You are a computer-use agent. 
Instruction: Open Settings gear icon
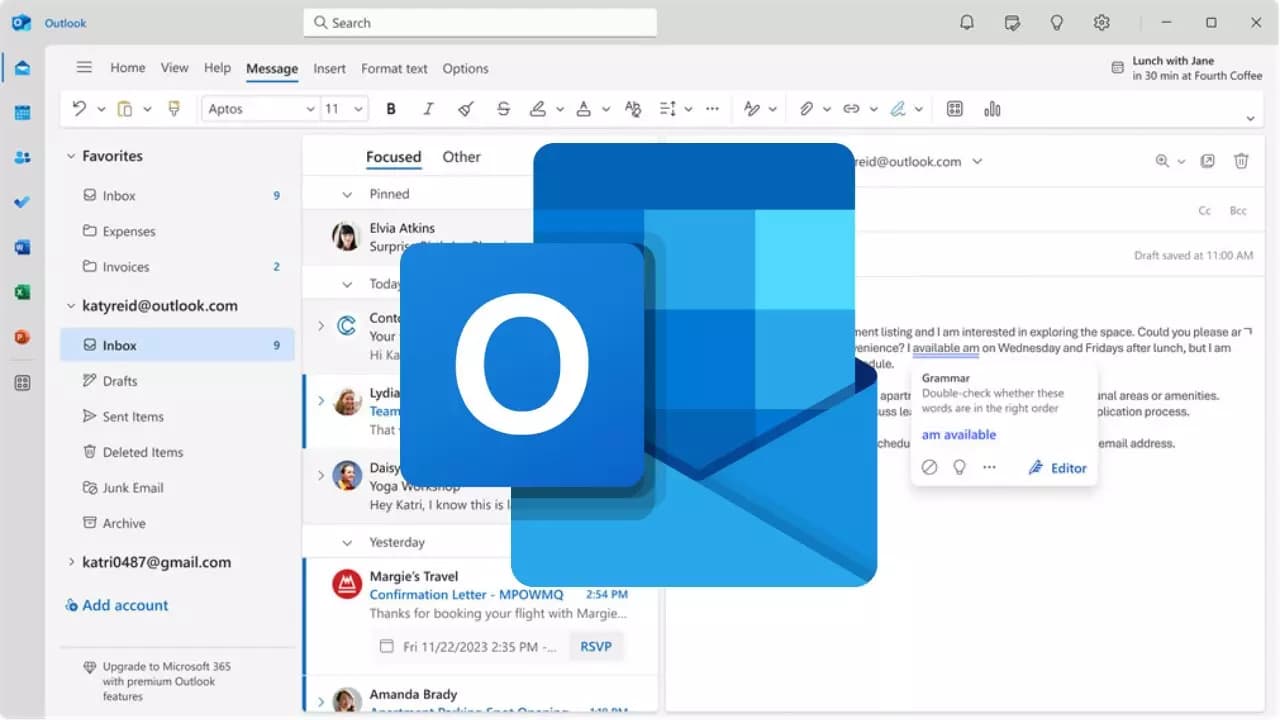(x=1102, y=22)
